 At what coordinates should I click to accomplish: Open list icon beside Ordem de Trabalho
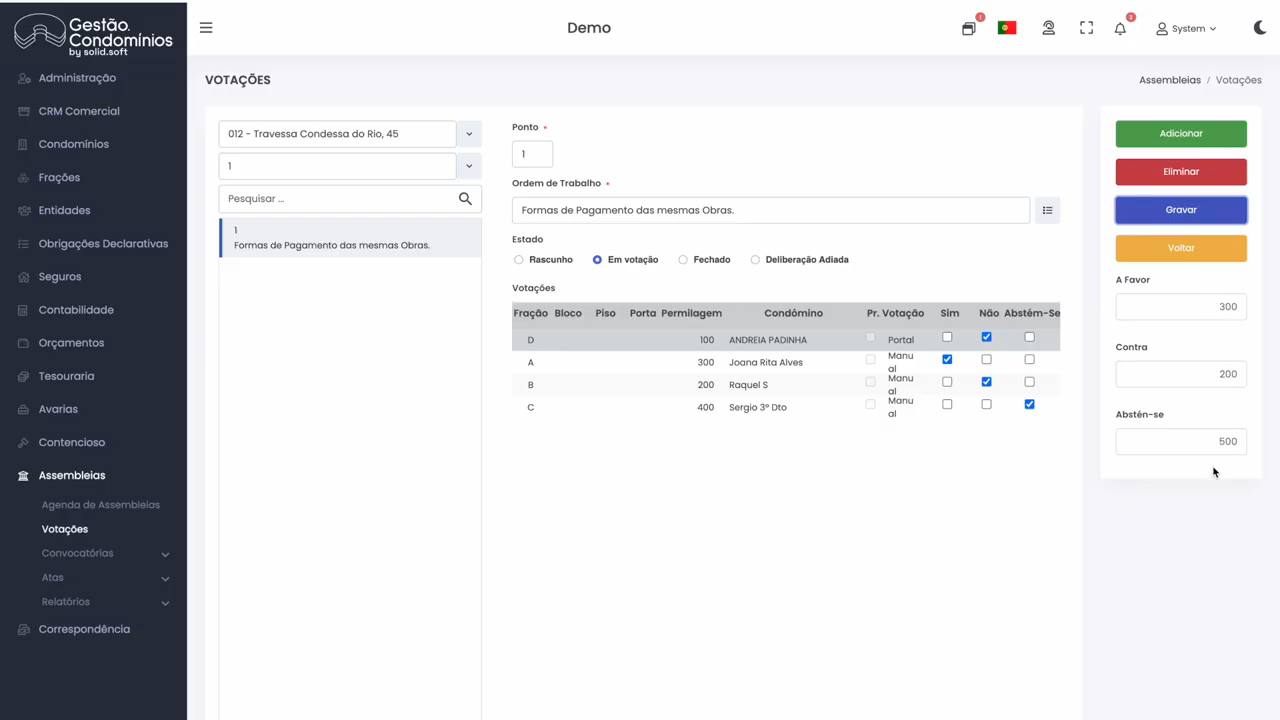click(x=1047, y=210)
